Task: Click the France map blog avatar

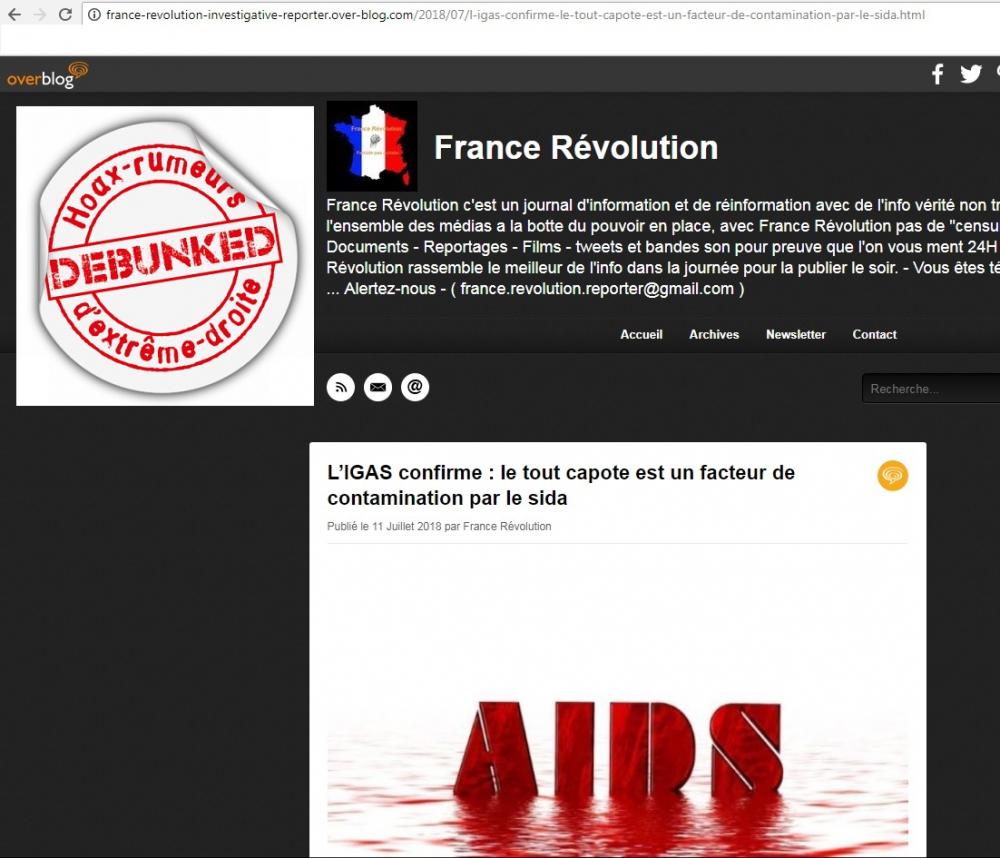Action: pyautogui.click(x=372, y=146)
